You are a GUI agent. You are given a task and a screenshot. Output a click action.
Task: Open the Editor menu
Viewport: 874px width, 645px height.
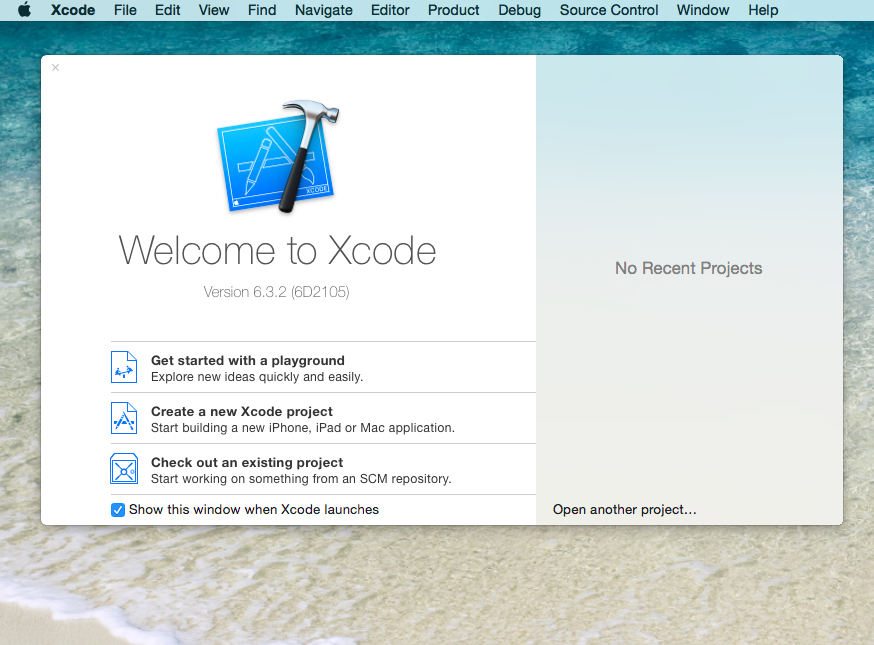click(x=390, y=10)
